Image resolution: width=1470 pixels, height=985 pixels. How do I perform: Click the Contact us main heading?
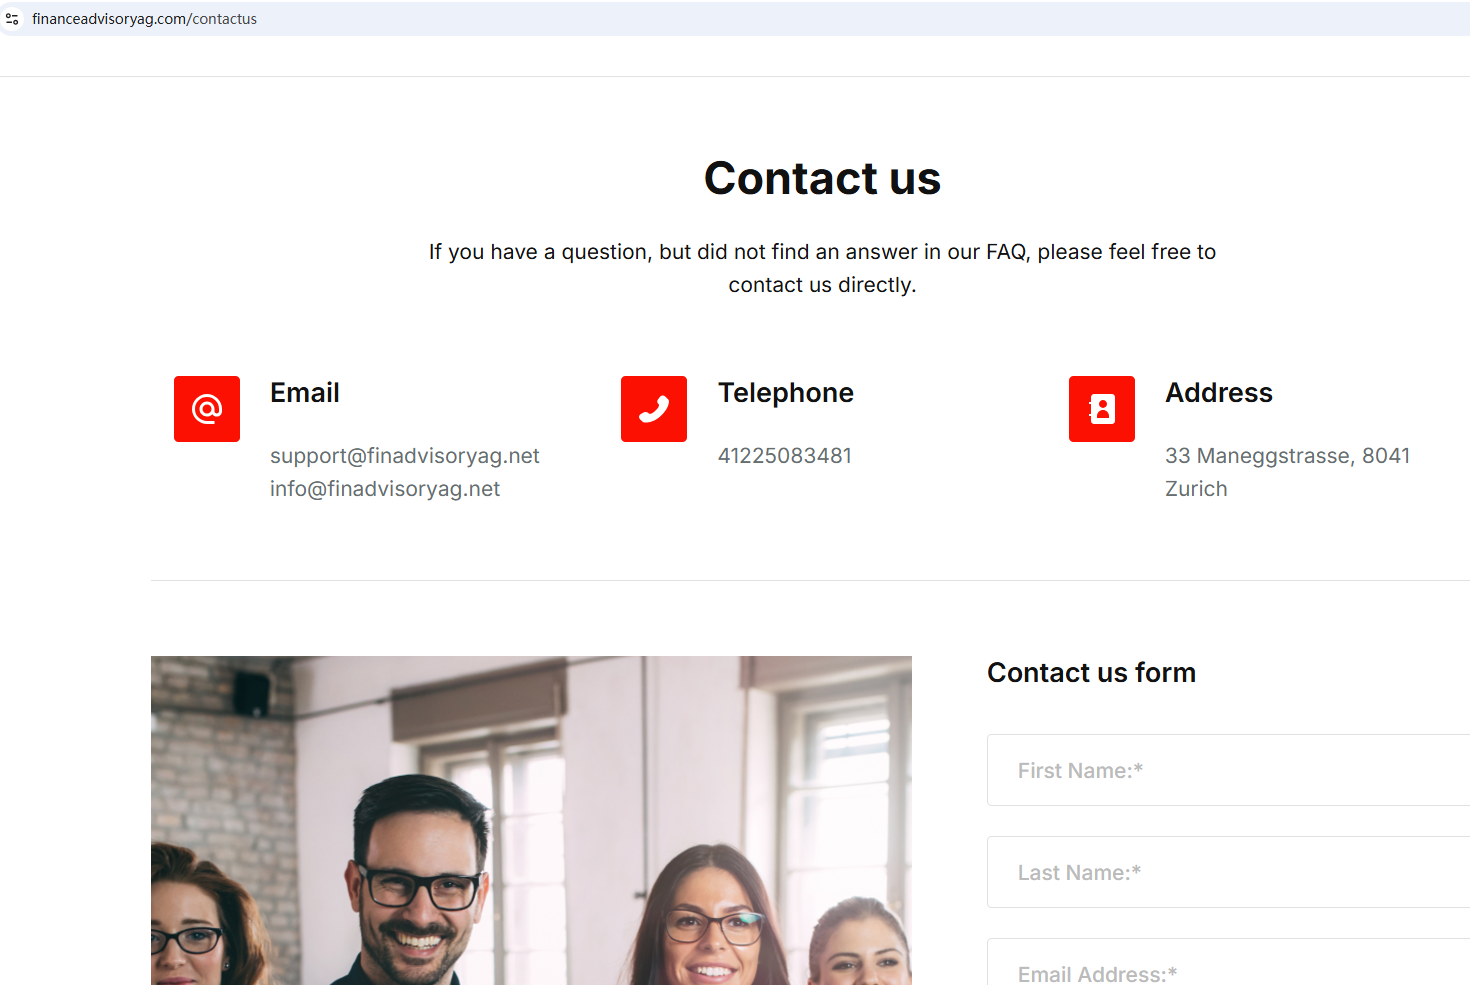822,179
